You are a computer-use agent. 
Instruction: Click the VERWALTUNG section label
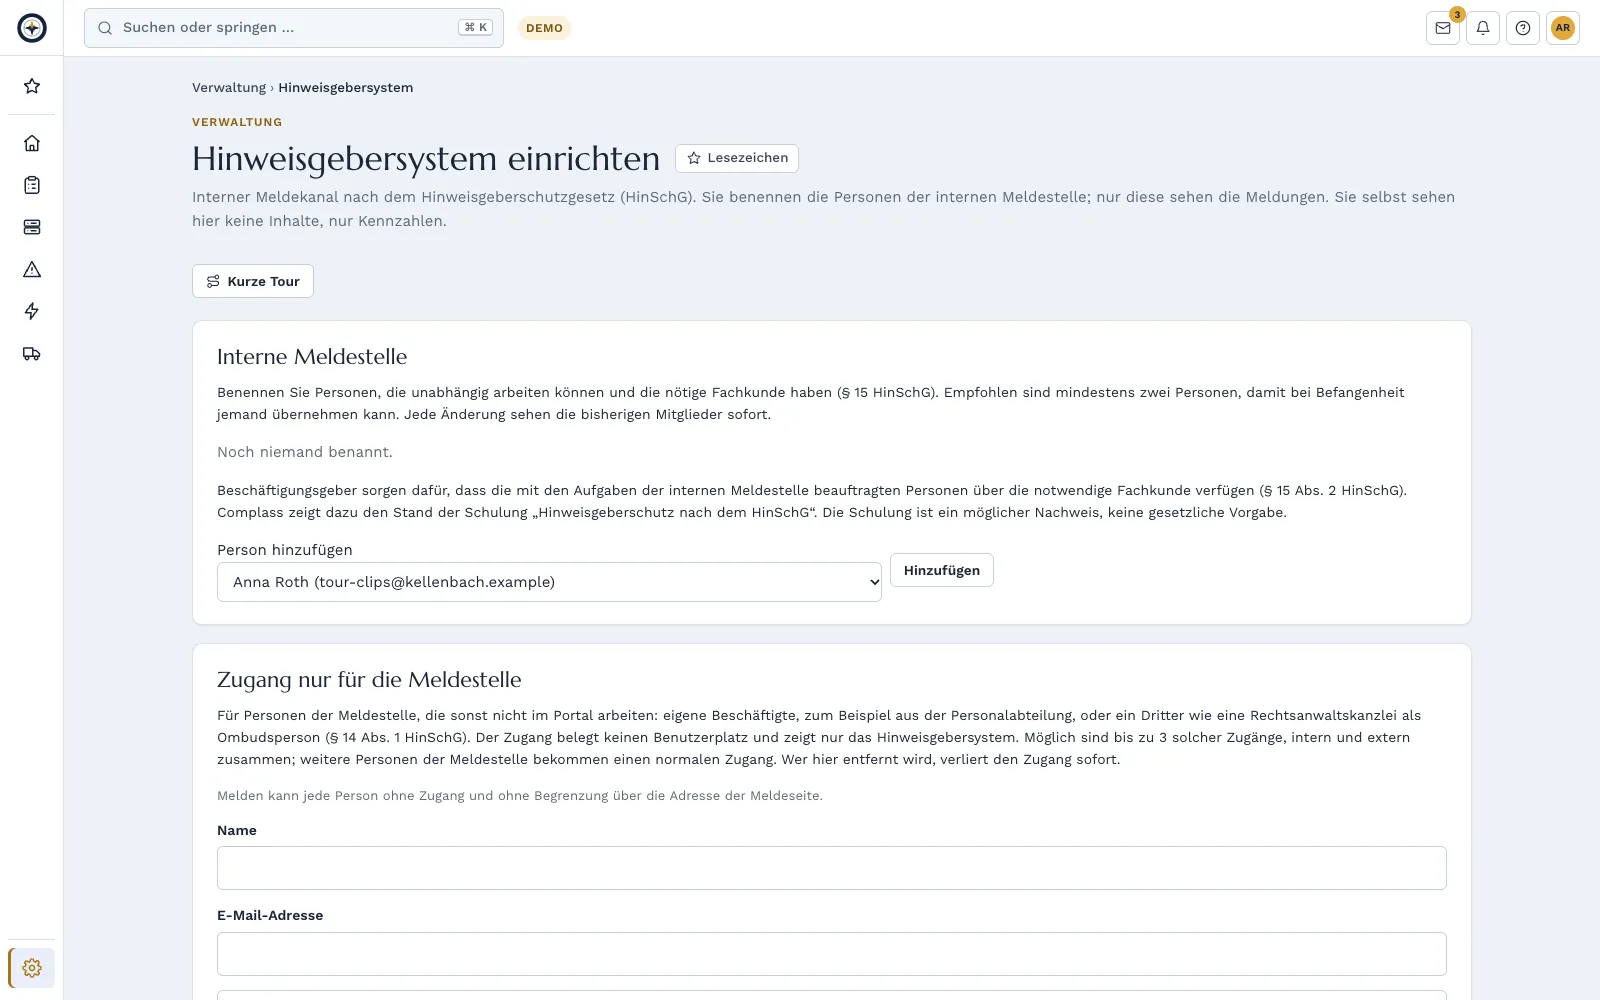(x=237, y=122)
